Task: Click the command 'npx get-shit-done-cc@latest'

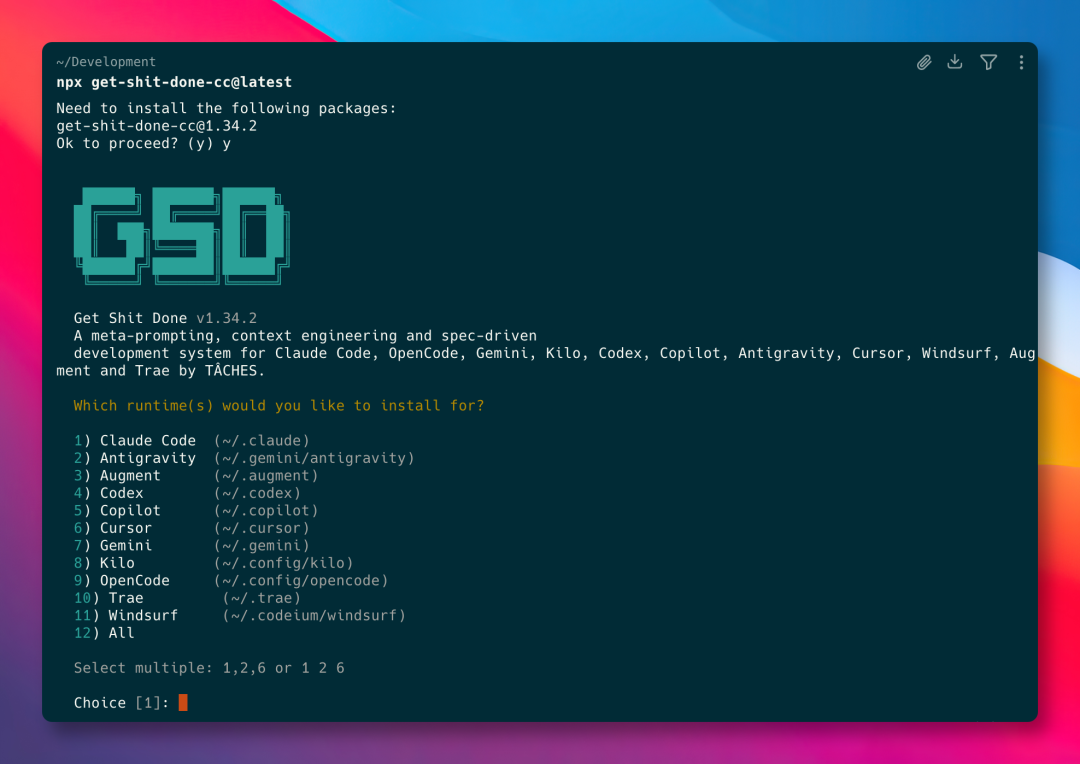Action: pyautogui.click(x=174, y=82)
